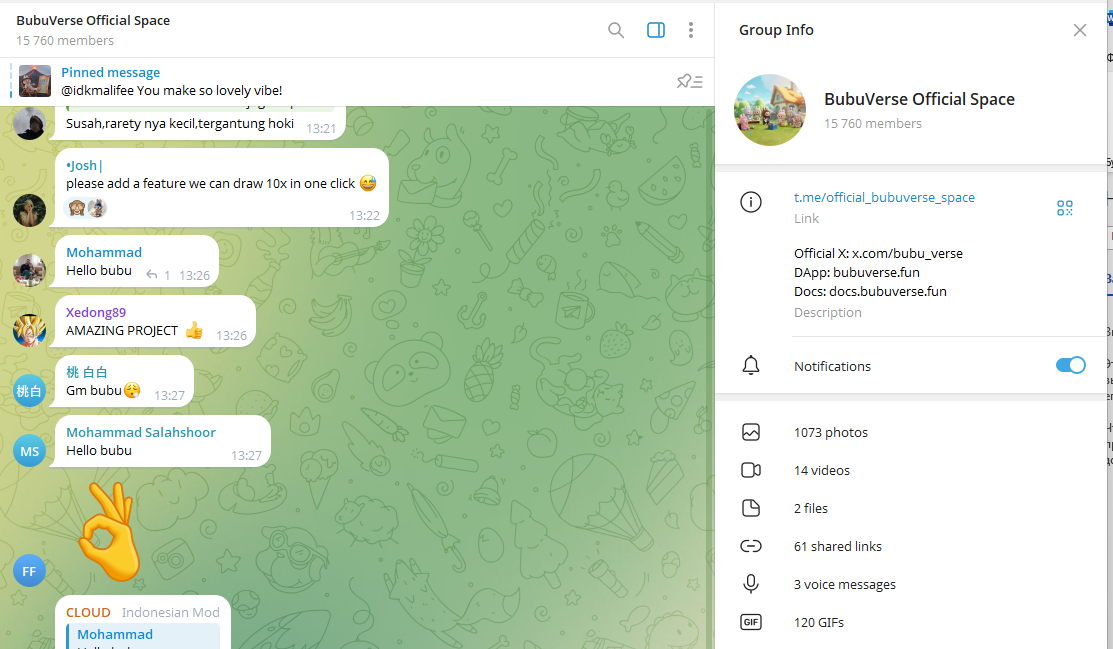The height and width of the screenshot is (649, 1113).
Task: Open the 3 voice messages section
Action: tap(911, 584)
